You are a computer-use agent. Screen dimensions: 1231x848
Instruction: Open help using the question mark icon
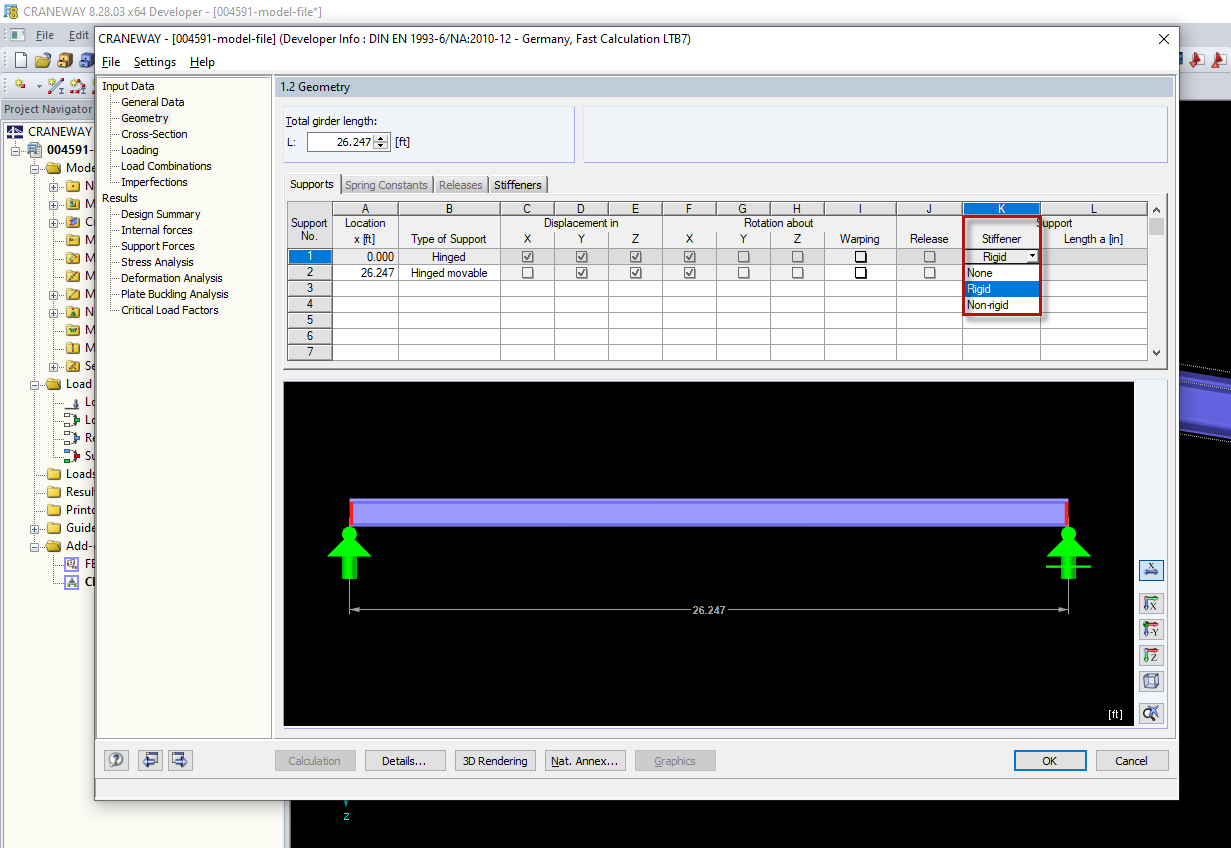point(116,760)
